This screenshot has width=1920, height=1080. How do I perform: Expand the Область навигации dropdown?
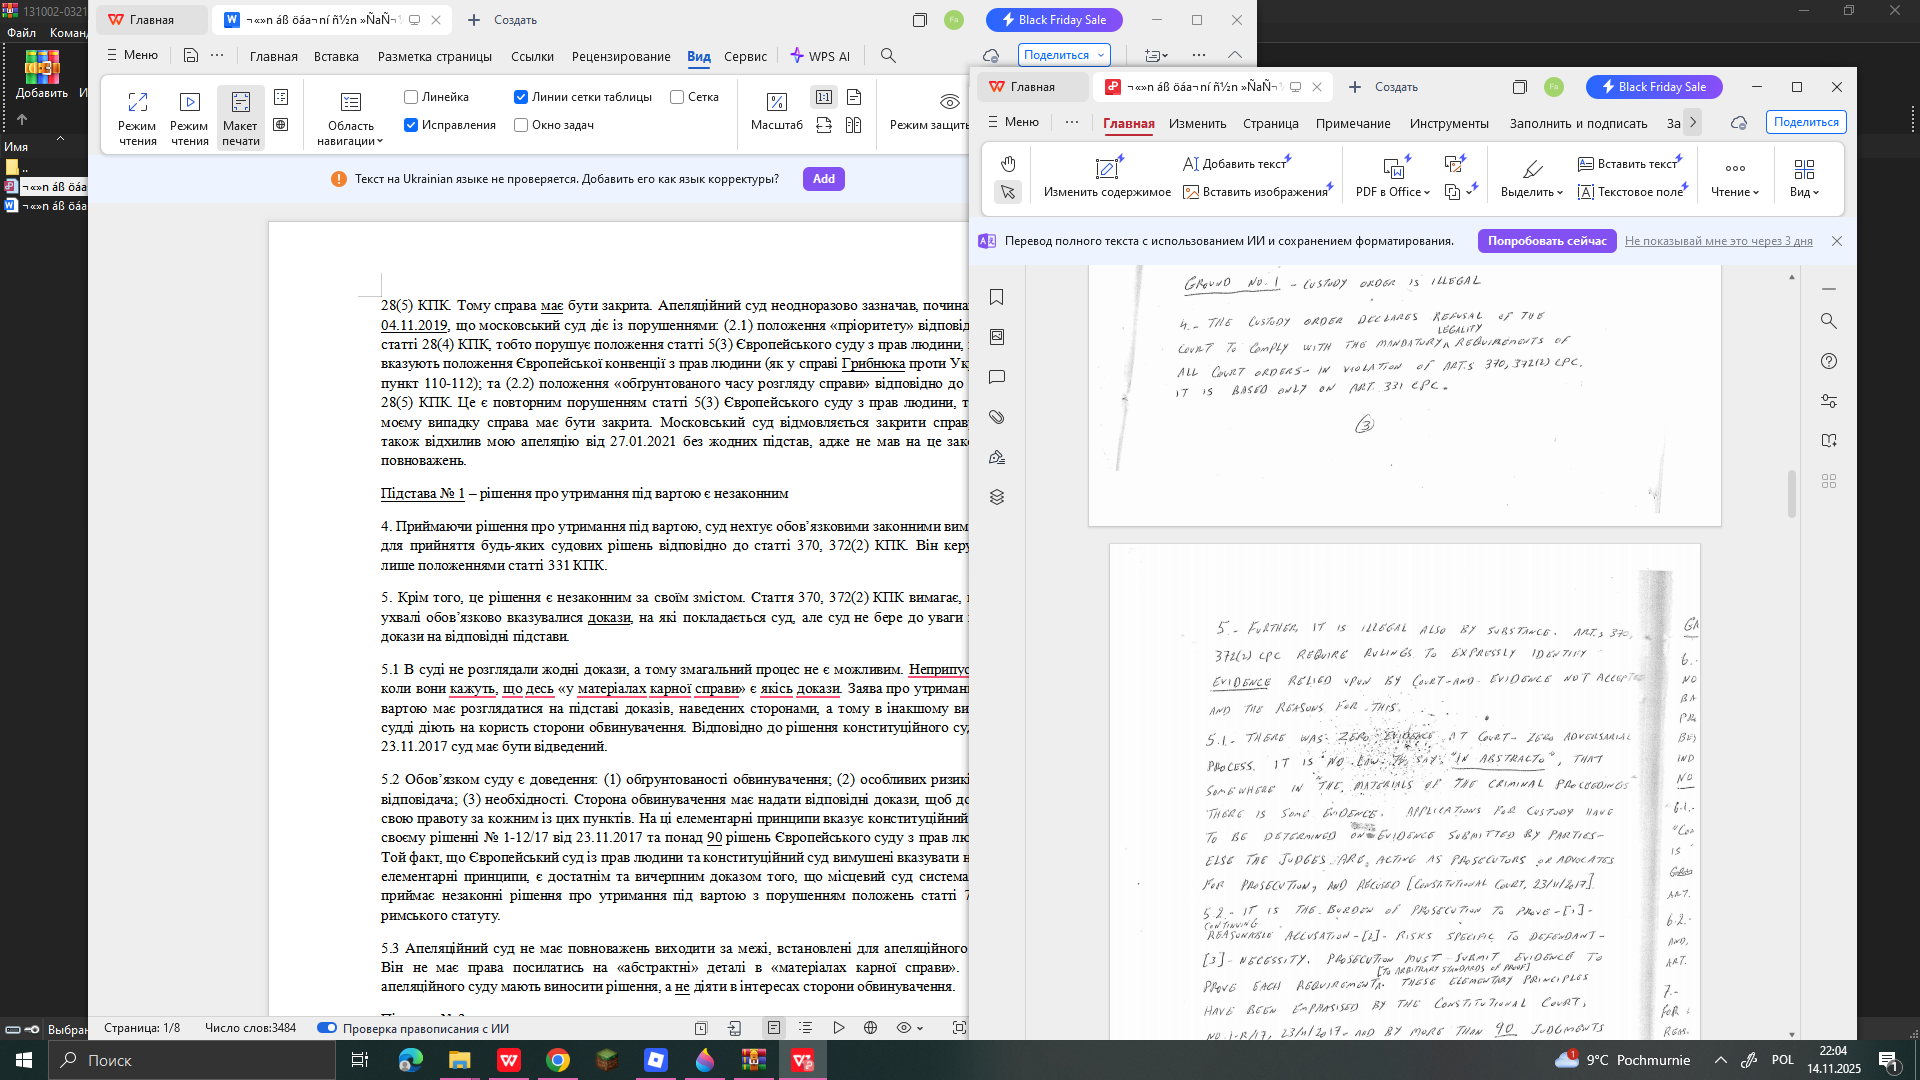point(350,118)
